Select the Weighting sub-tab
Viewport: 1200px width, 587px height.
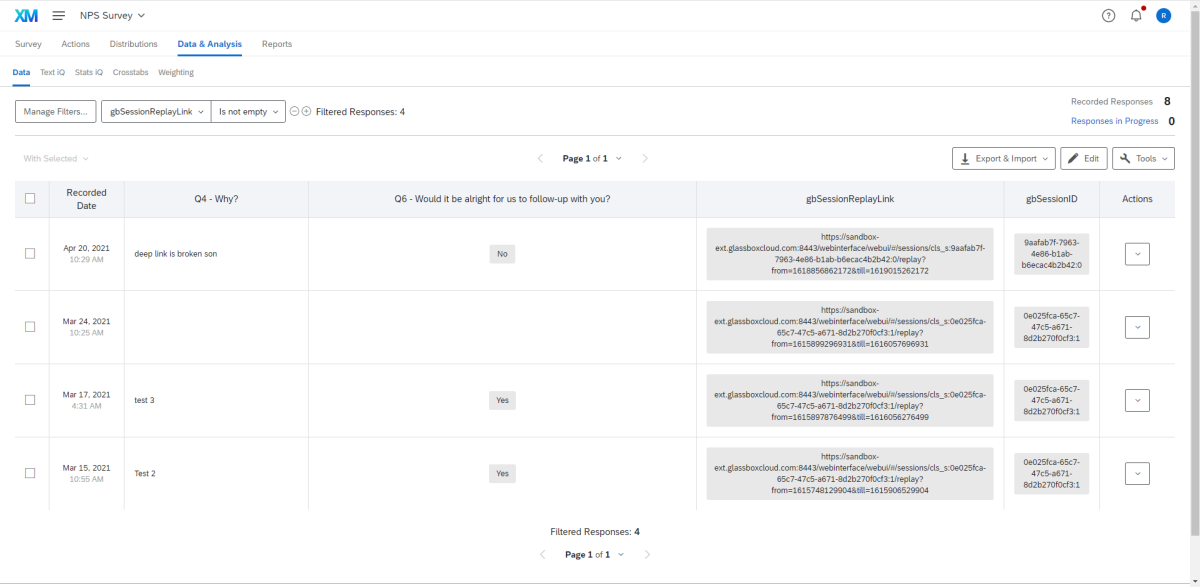(176, 72)
